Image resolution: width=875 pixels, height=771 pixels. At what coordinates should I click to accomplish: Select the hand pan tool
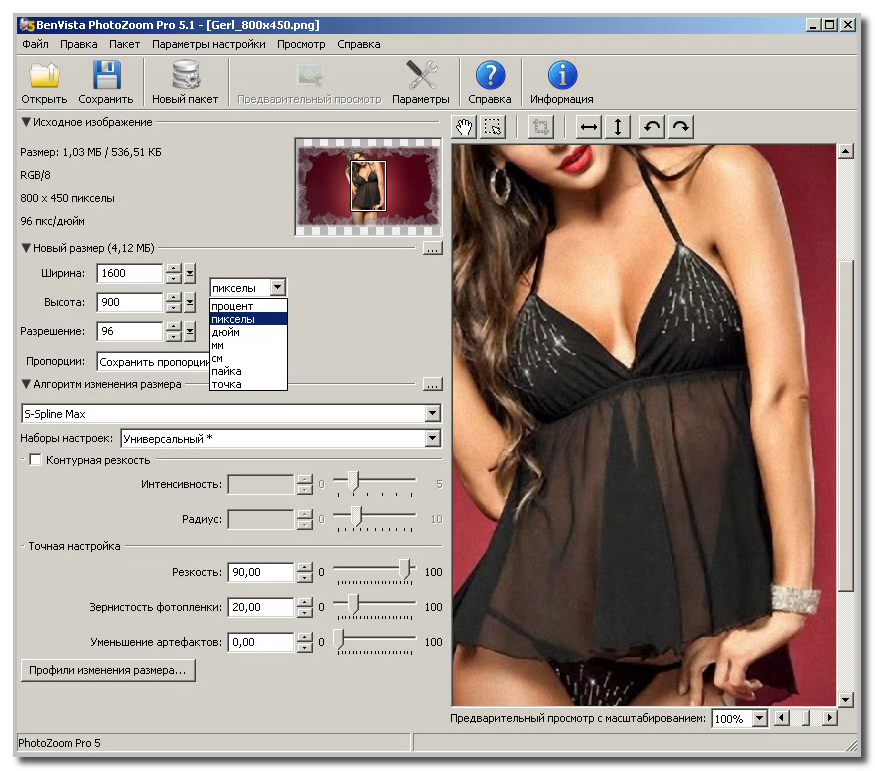[464, 127]
